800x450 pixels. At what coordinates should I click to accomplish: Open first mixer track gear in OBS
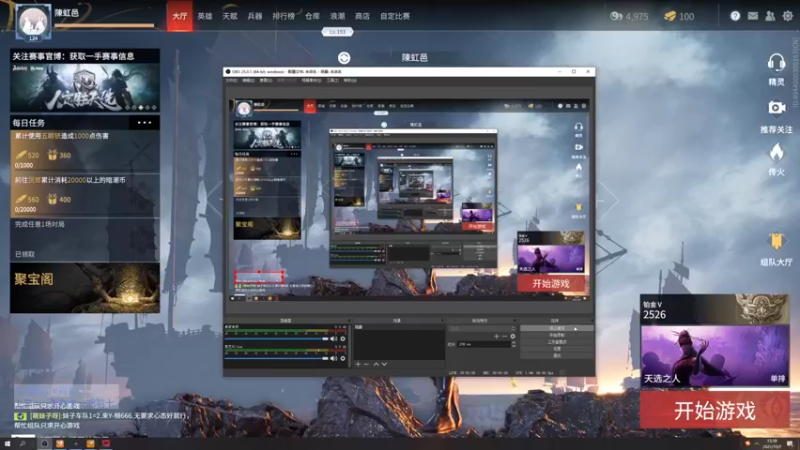click(x=343, y=339)
